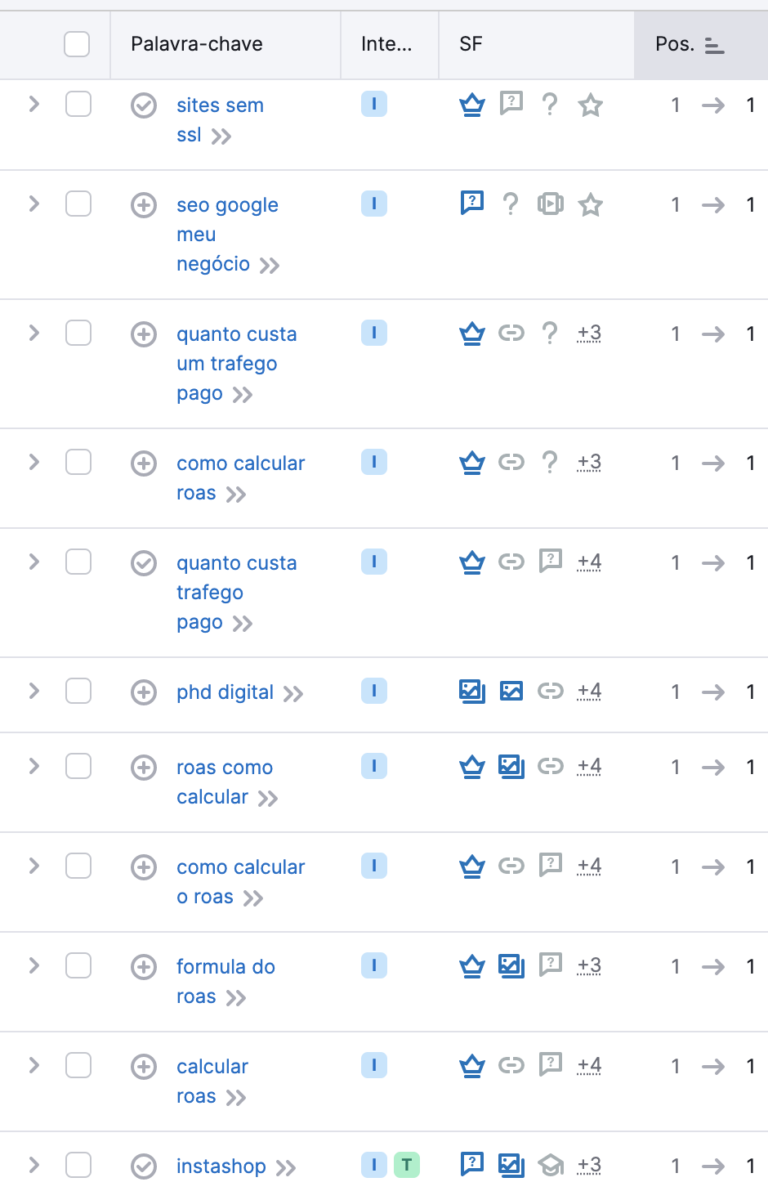Click the Informational intent badge for 'sites sem ssl'
Screen dimensions: 768x1200
coord(374,104)
